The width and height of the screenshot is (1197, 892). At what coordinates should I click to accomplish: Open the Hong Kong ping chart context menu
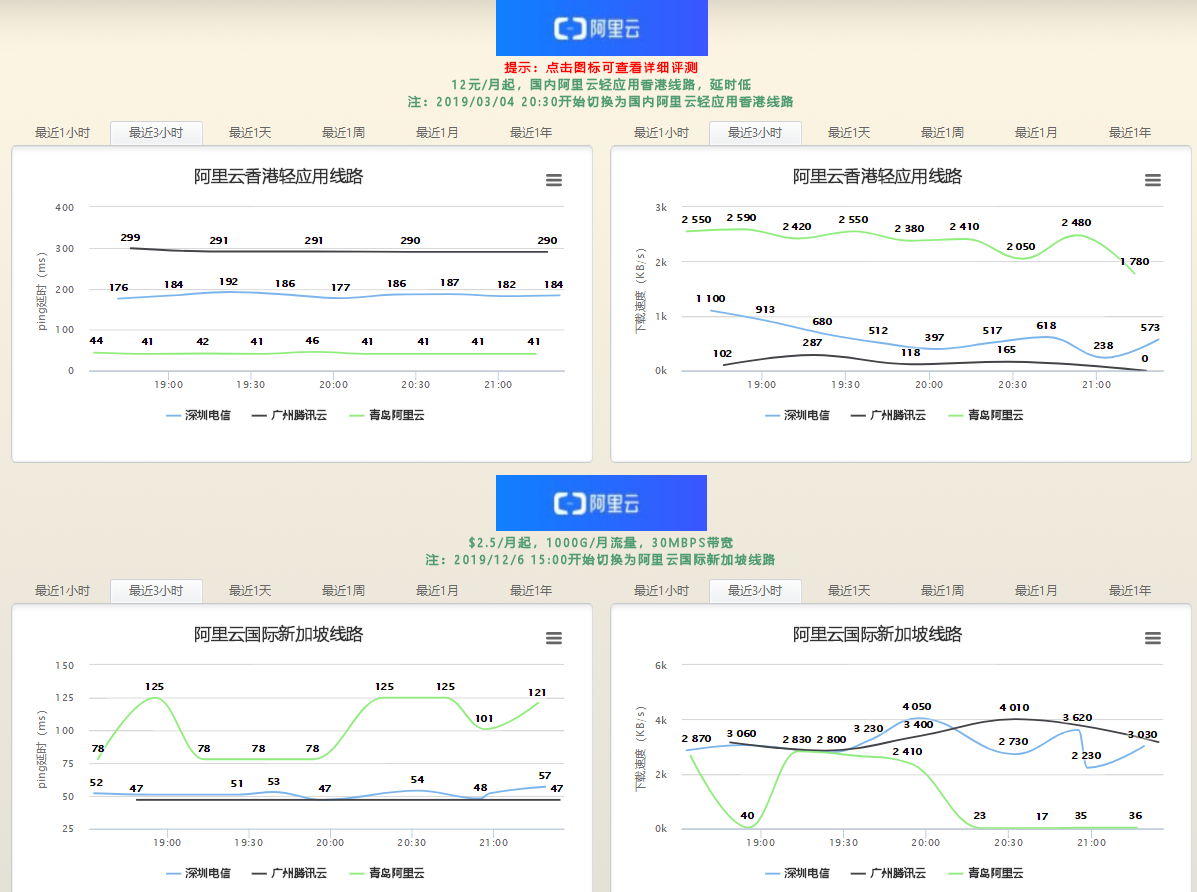[553, 180]
